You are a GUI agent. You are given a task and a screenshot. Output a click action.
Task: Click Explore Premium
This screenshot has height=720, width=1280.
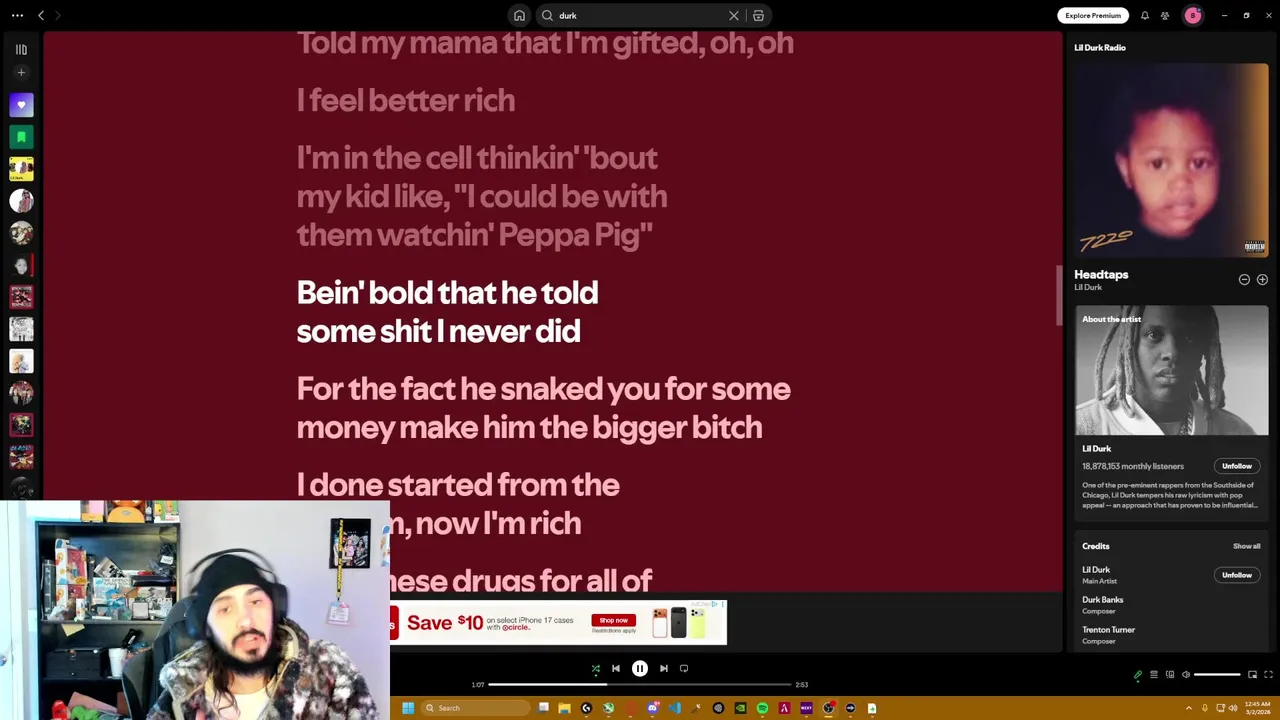[x=1093, y=15]
